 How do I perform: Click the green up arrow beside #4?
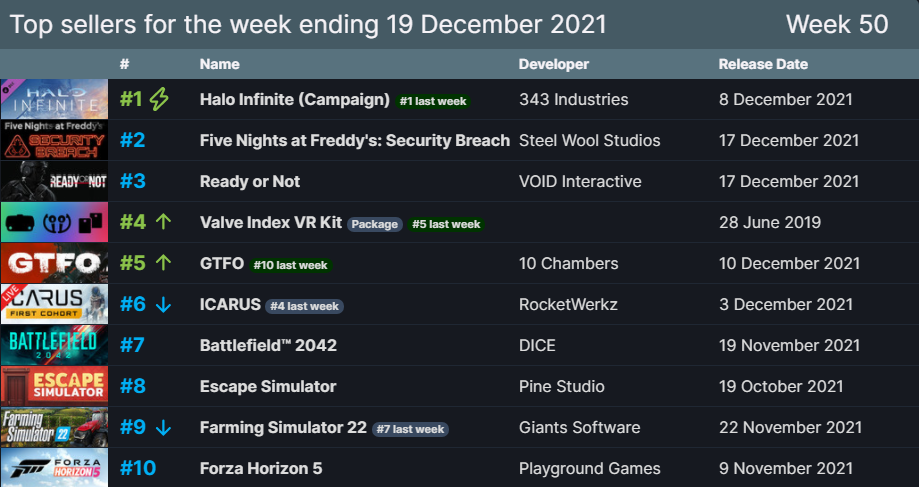164,222
